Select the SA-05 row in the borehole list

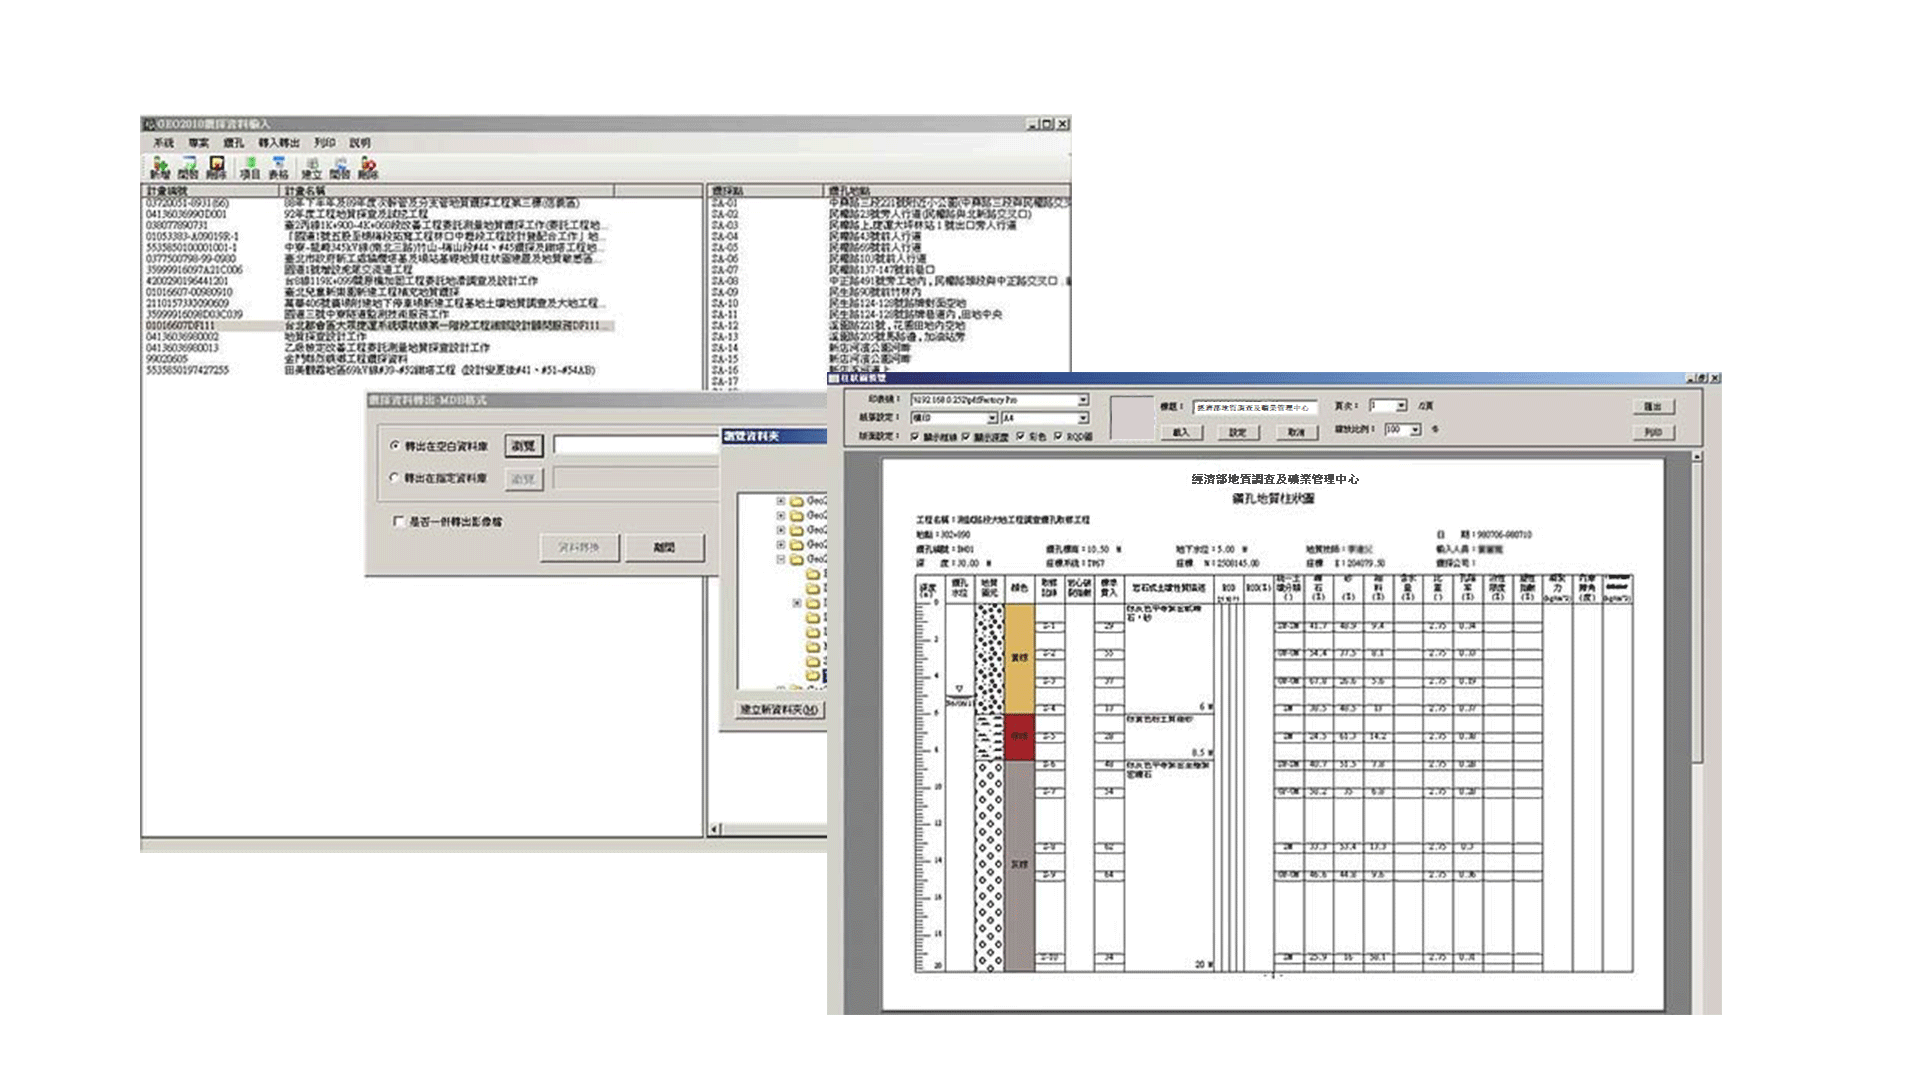(x=890, y=247)
